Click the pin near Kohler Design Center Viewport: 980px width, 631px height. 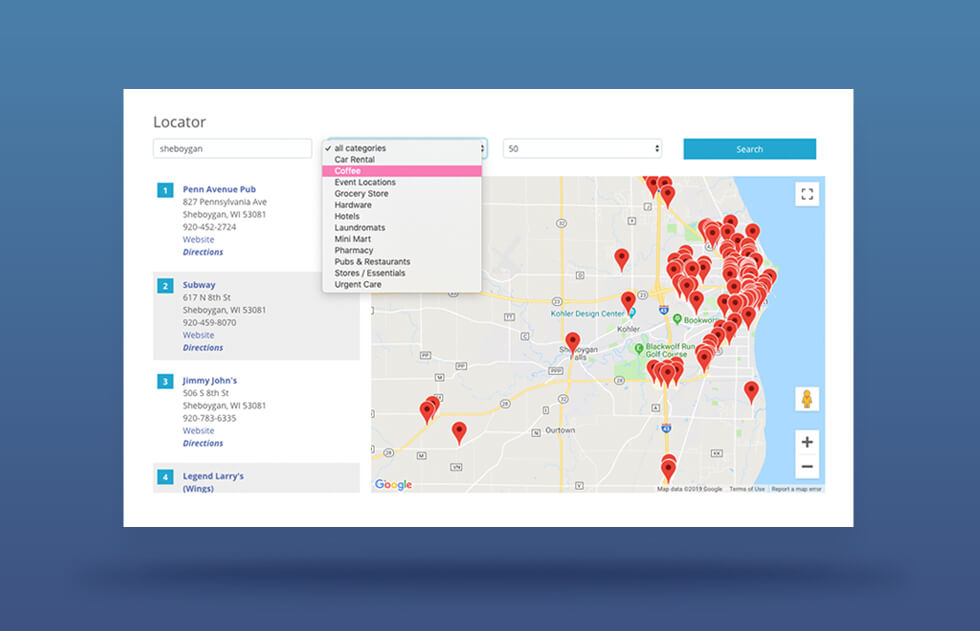[628, 302]
